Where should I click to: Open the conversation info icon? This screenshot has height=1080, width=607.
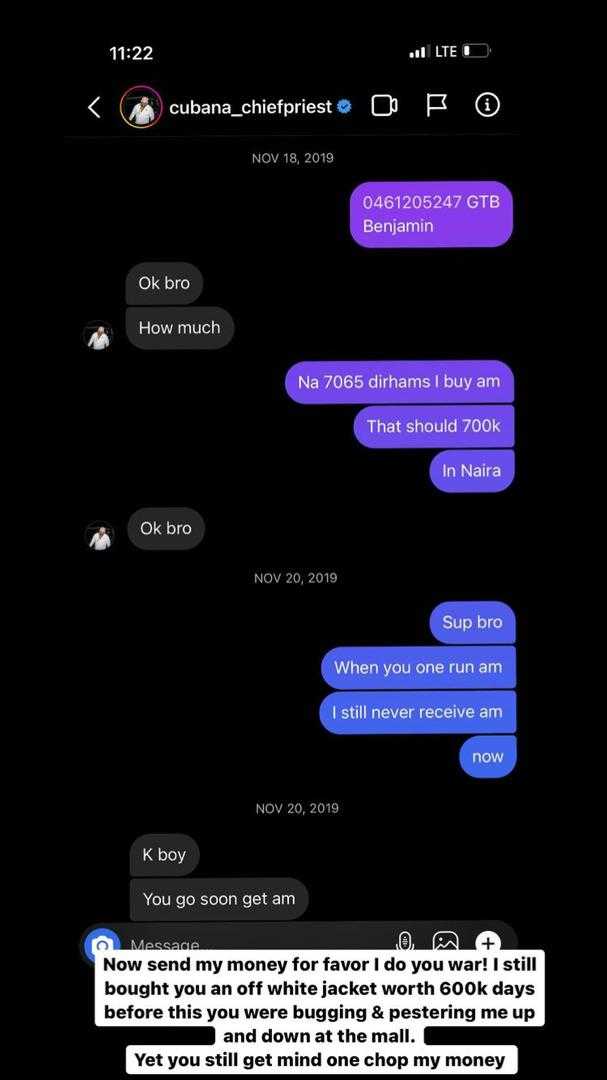[487, 105]
